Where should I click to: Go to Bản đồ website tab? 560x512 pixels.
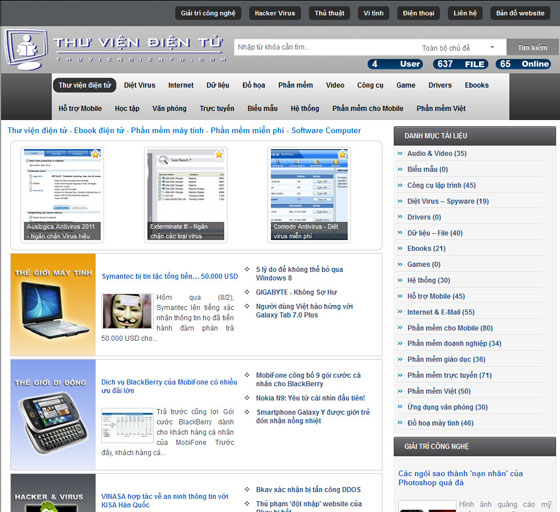[x=520, y=13]
